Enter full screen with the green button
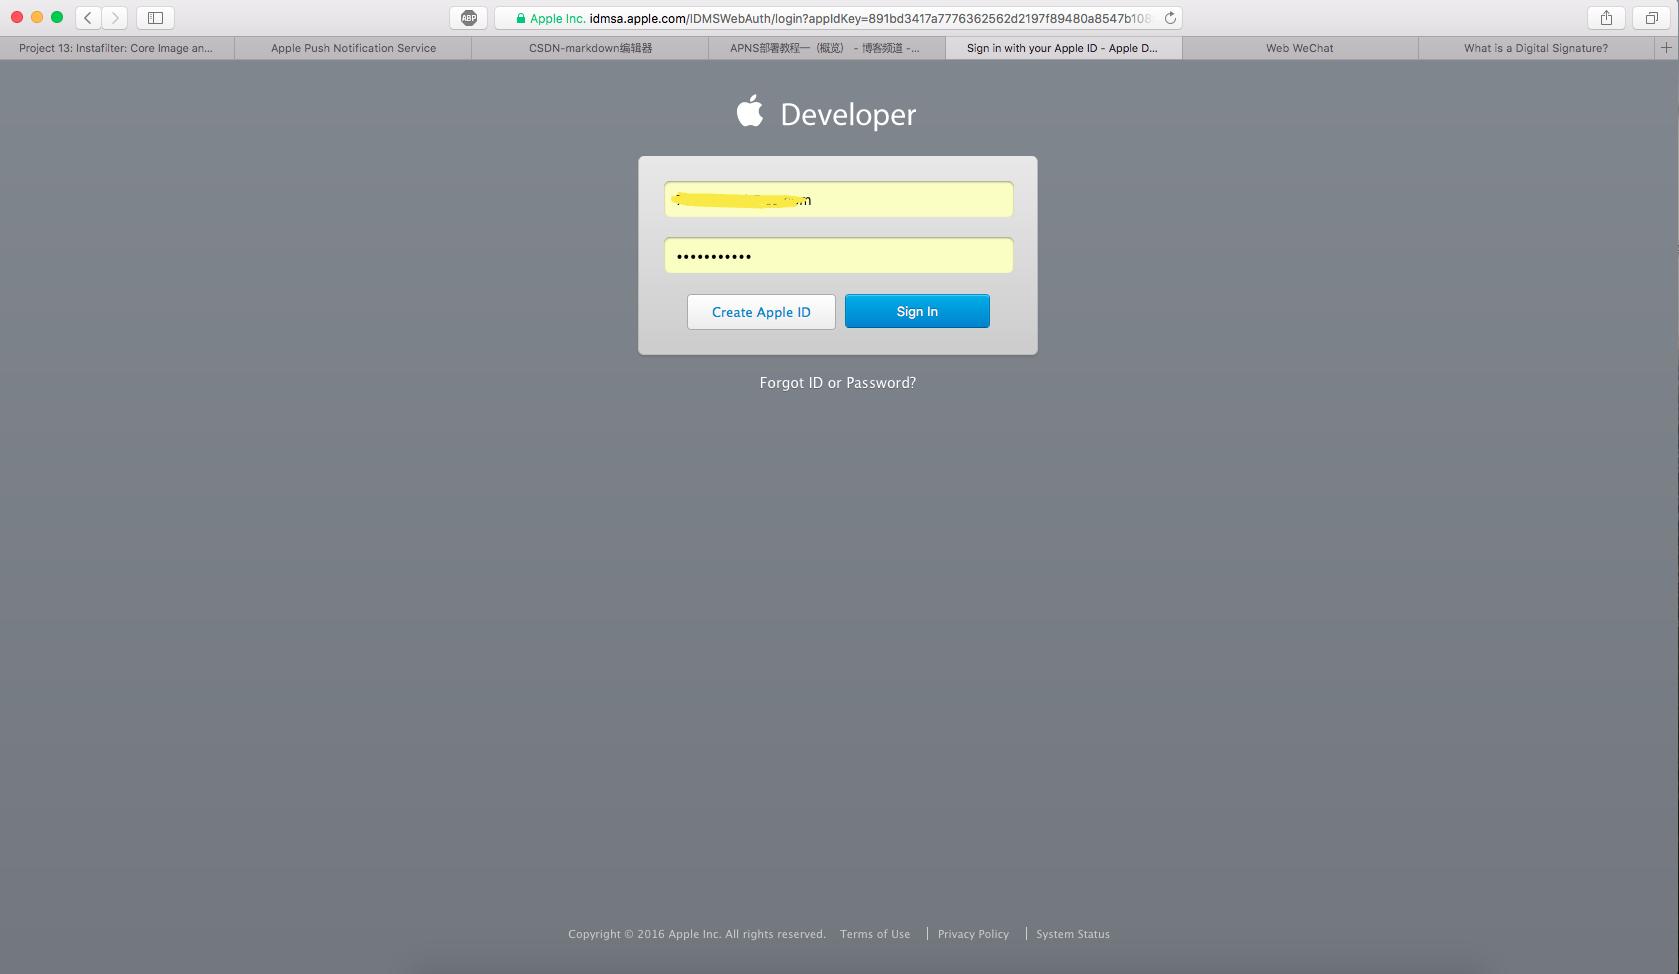 pyautogui.click(x=57, y=17)
